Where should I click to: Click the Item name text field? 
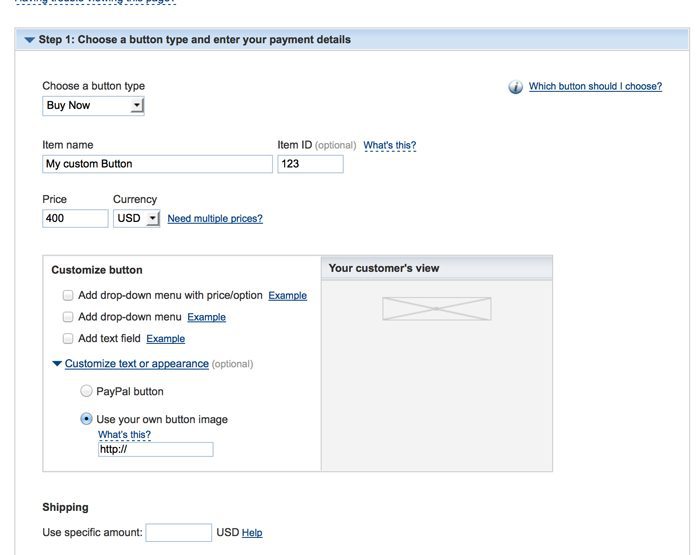[157, 164]
